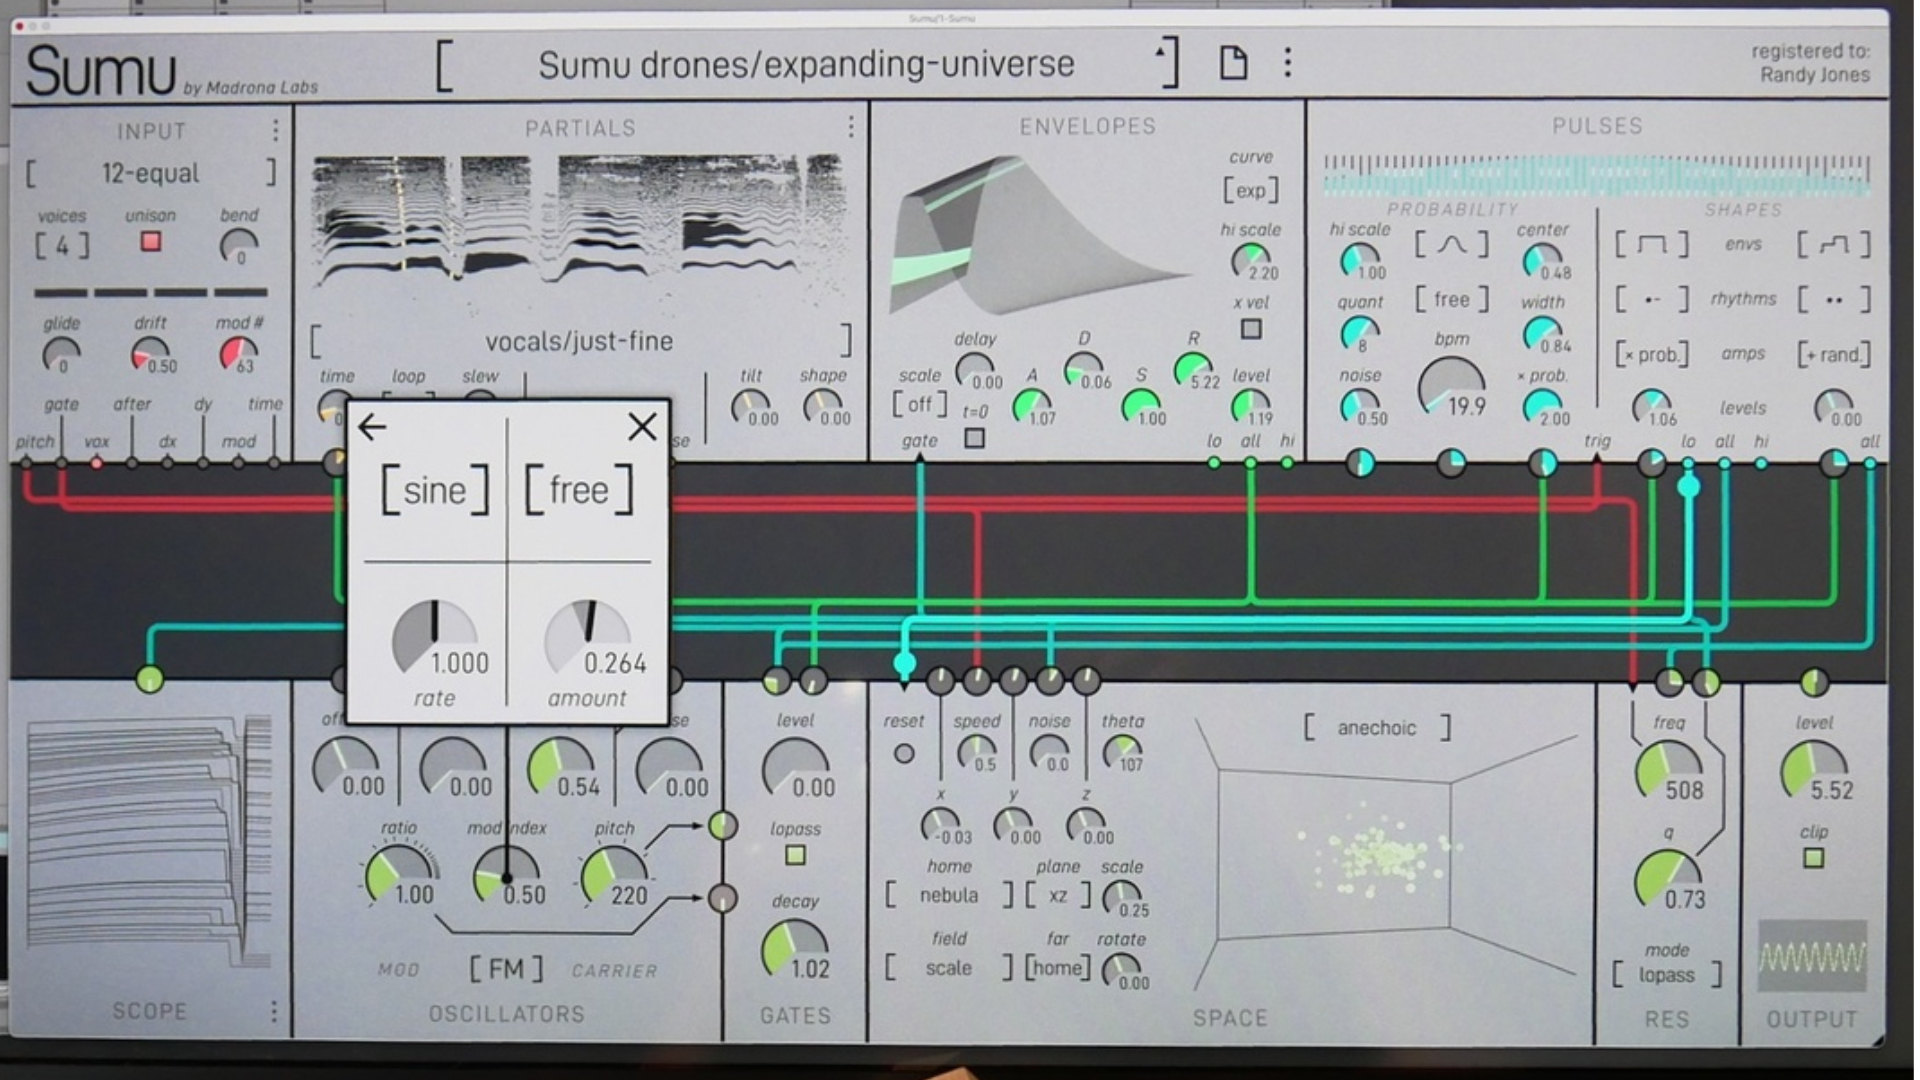Viewport: 1920px width, 1080px height.
Task: Open the sine waveform selector in popup
Action: [434, 490]
